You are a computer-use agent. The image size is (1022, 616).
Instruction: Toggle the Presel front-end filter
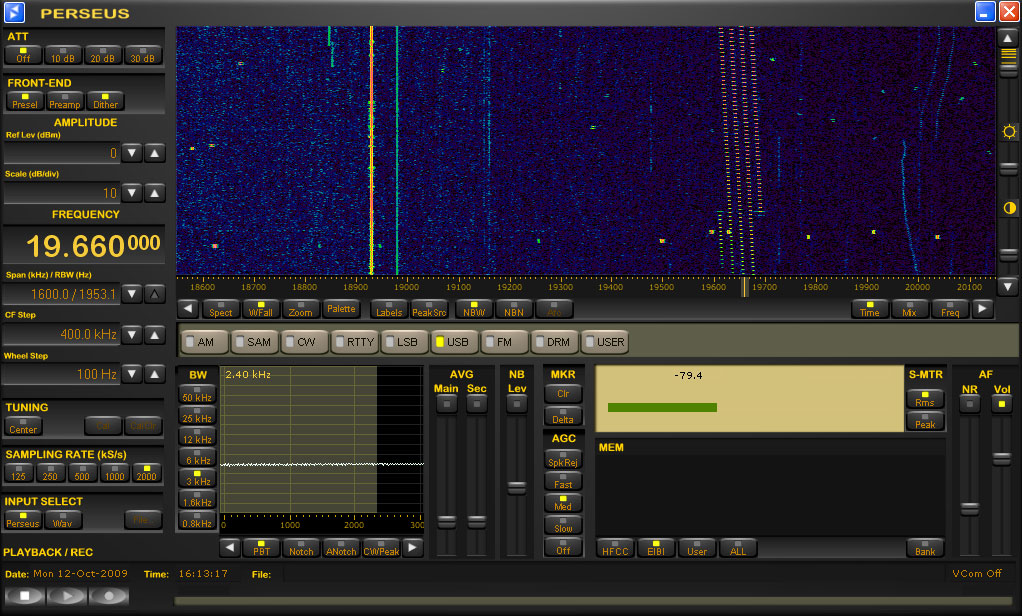[x=24, y=101]
